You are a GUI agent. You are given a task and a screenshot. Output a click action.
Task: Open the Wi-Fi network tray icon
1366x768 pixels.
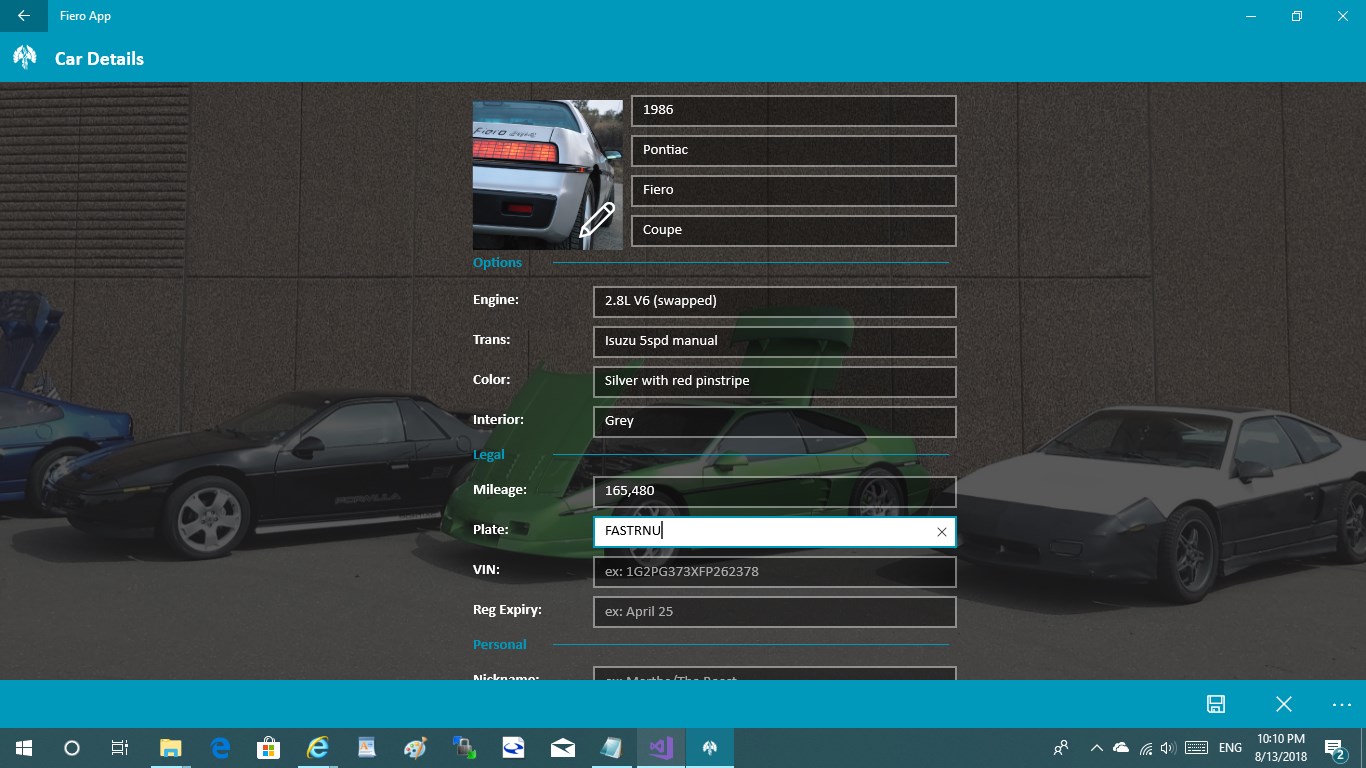(x=1145, y=748)
